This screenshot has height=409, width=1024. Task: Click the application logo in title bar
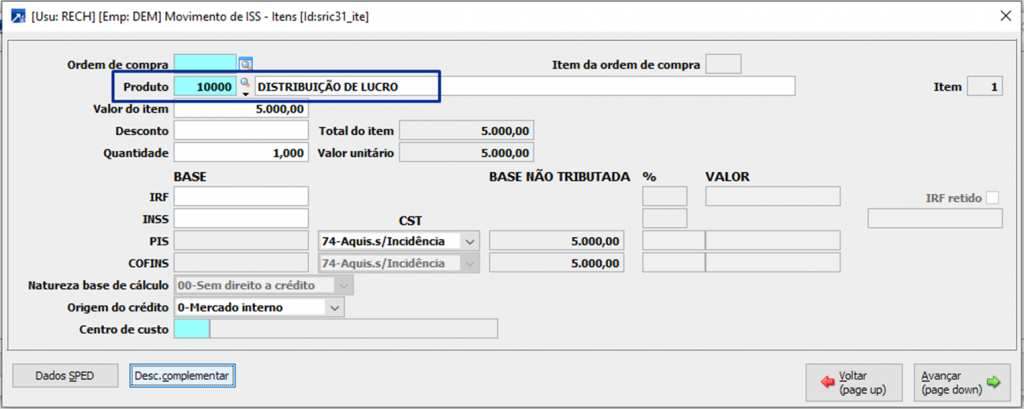pos(19,17)
